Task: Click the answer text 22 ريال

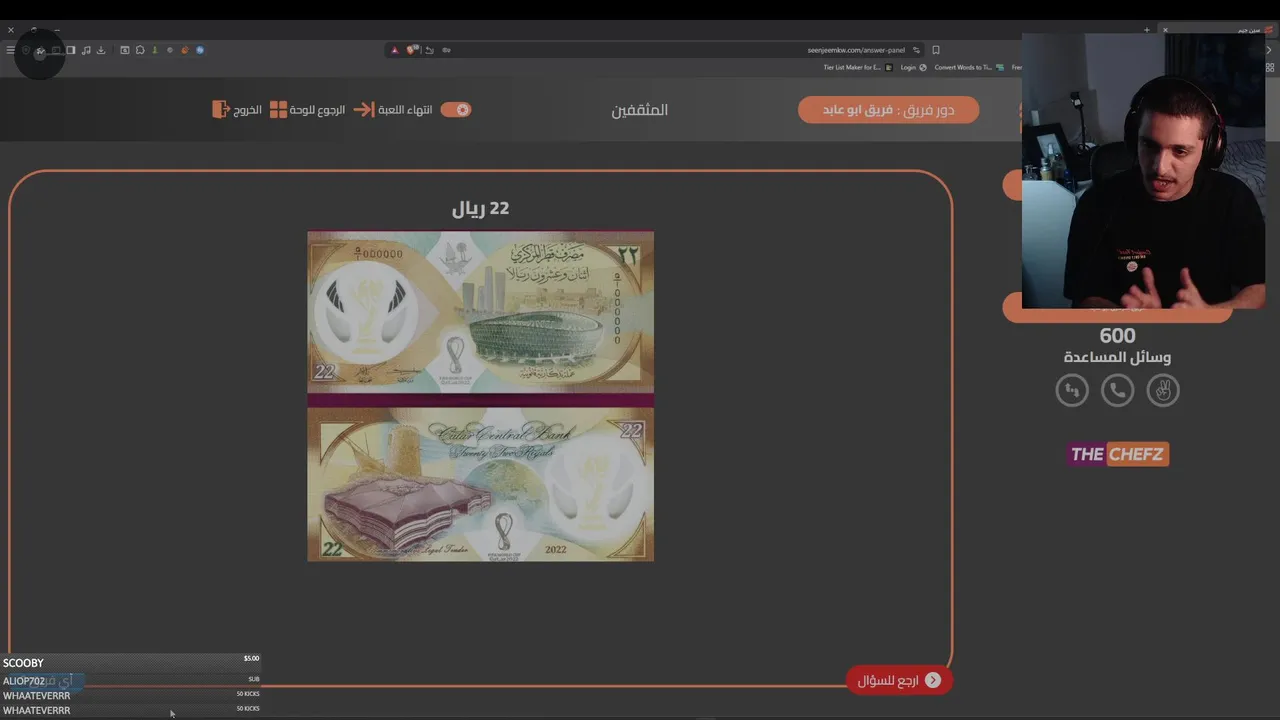Action: (x=481, y=208)
